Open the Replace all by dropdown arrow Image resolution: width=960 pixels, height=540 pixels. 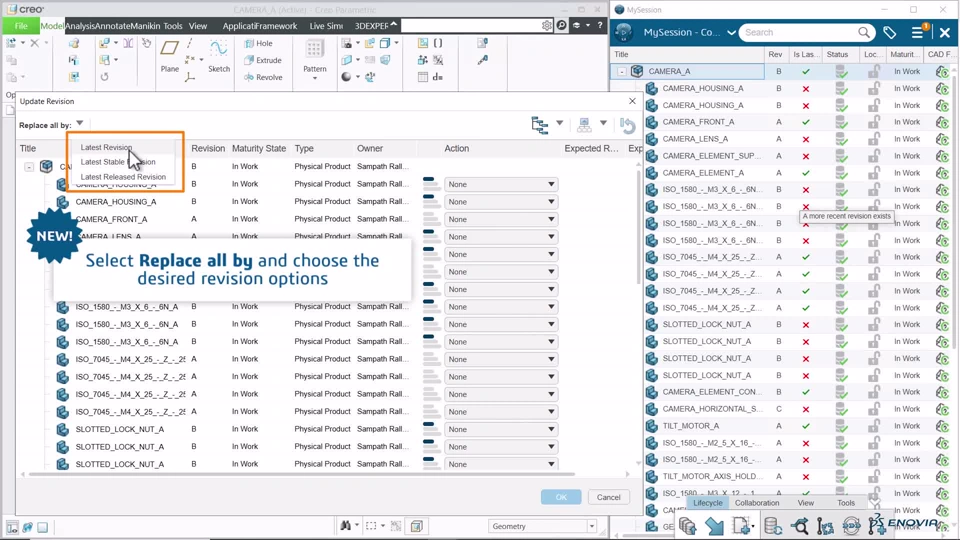pyautogui.click(x=80, y=124)
